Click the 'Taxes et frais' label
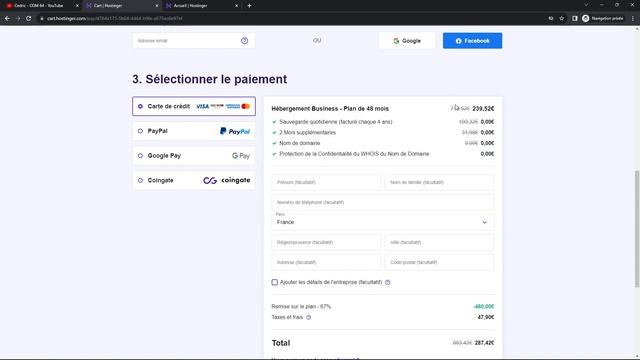The image size is (640, 360). (x=287, y=317)
